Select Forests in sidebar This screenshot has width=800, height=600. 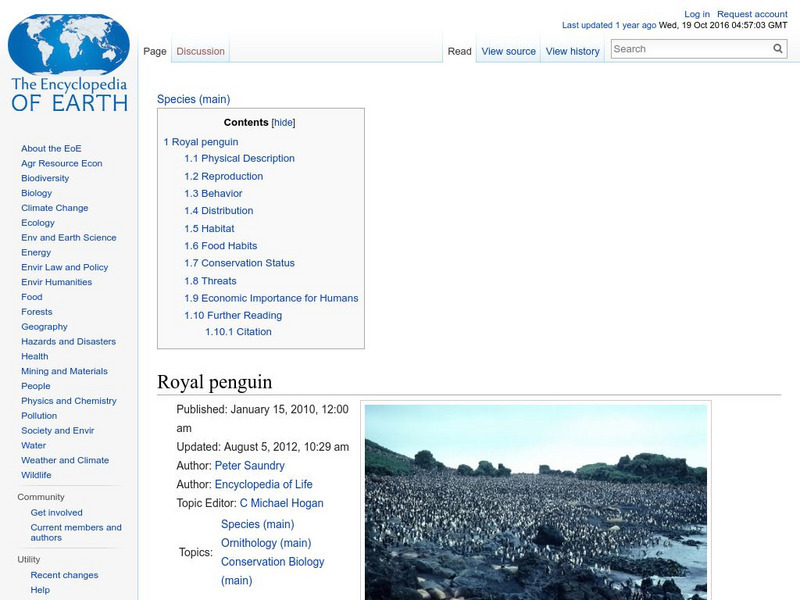tap(36, 311)
